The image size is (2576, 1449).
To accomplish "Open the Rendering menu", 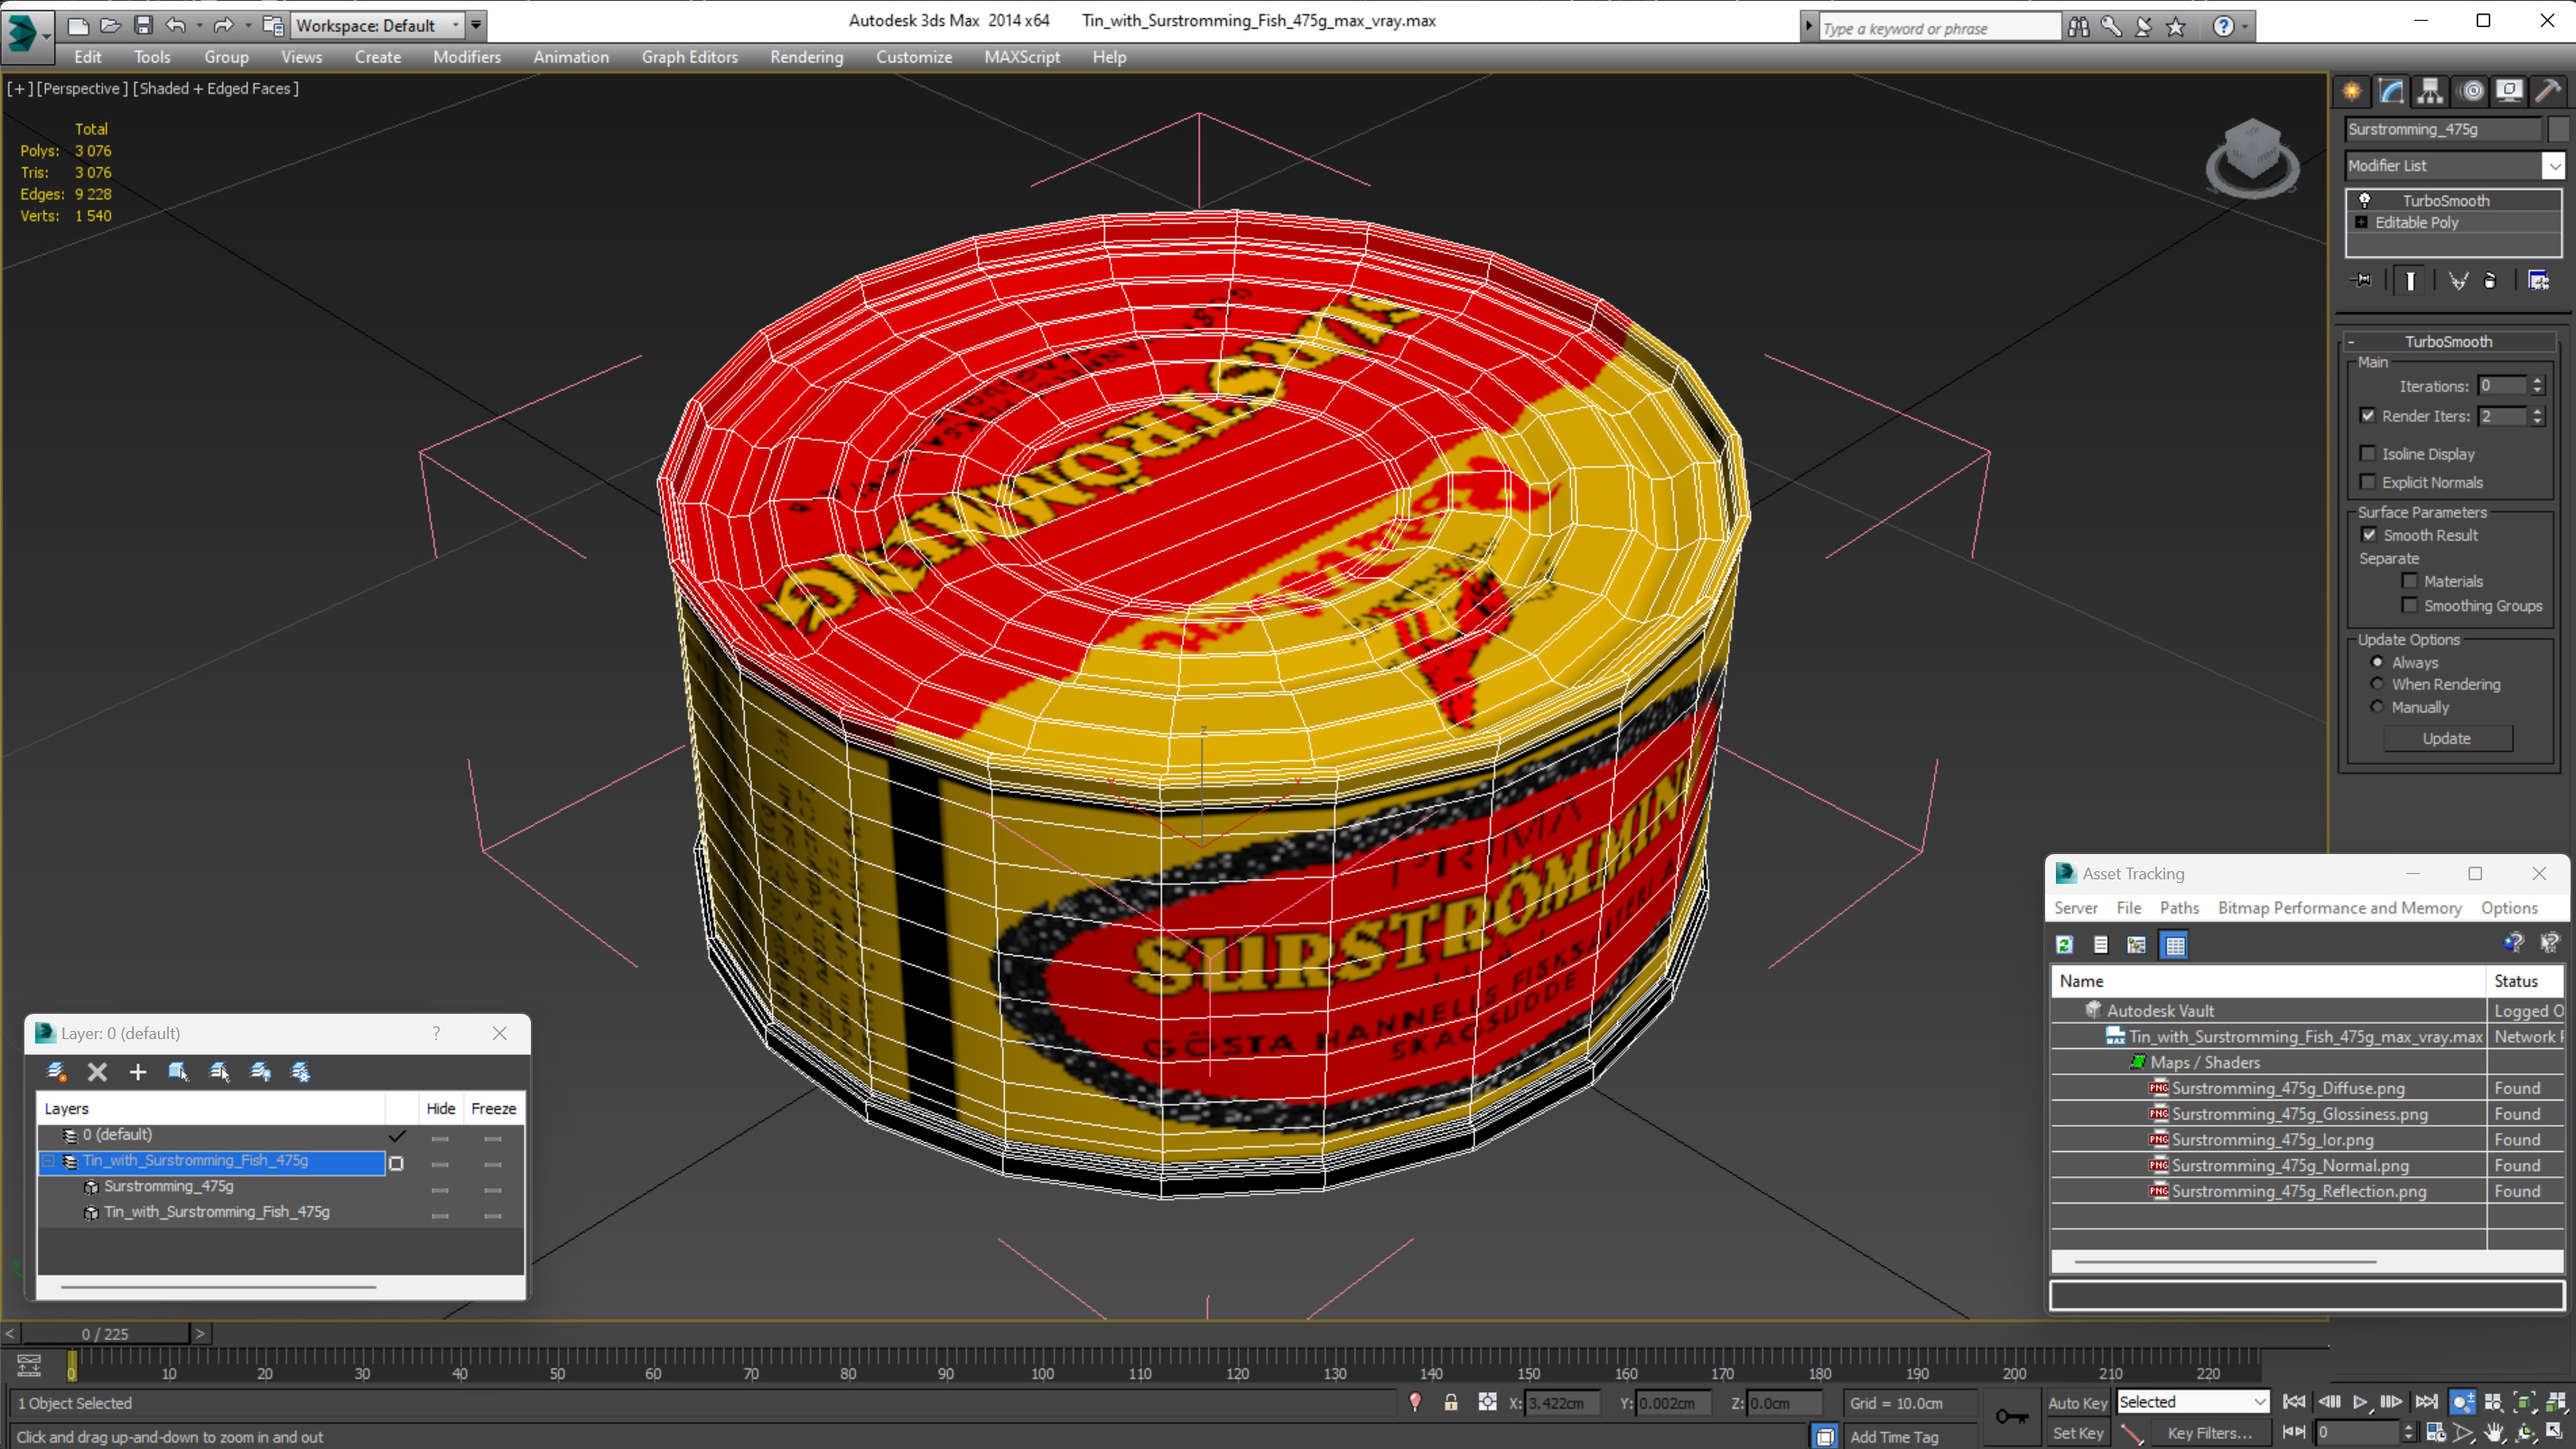I will (806, 57).
